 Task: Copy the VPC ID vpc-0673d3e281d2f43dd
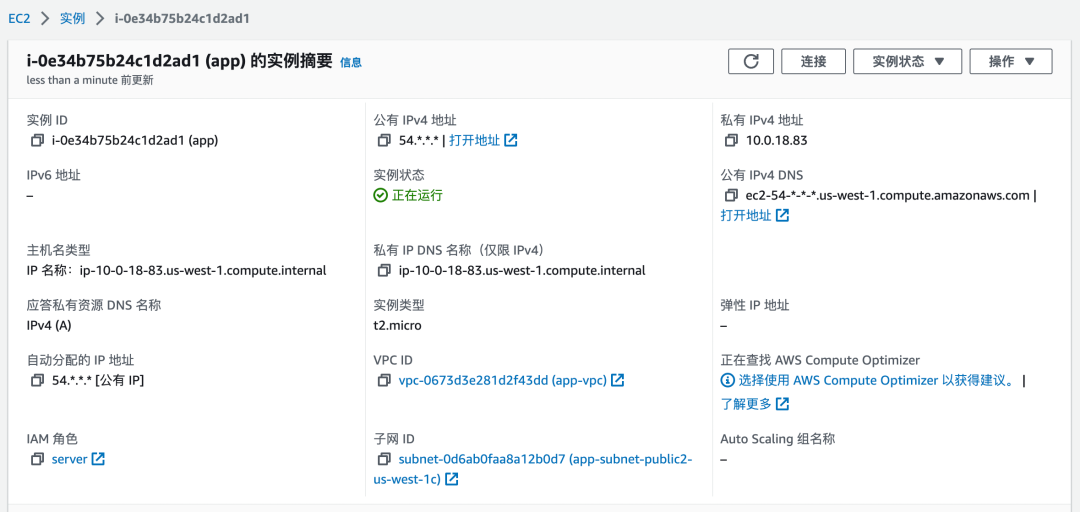pyautogui.click(x=384, y=380)
